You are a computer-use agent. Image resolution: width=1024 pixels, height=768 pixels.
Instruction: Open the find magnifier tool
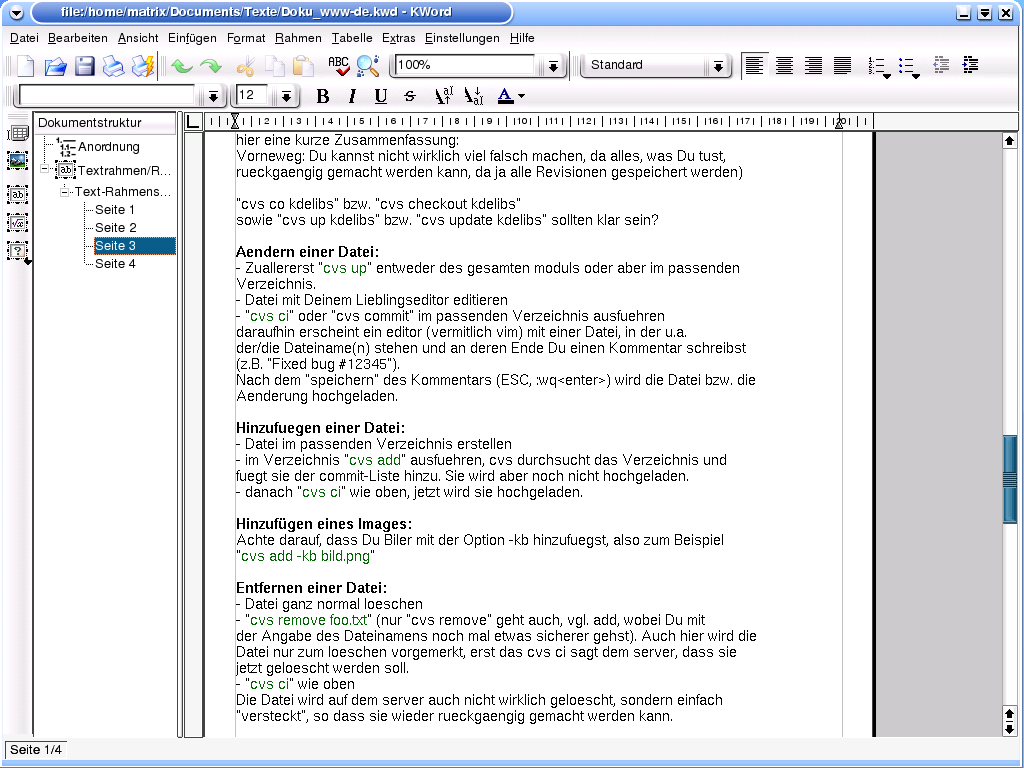[x=368, y=66]
